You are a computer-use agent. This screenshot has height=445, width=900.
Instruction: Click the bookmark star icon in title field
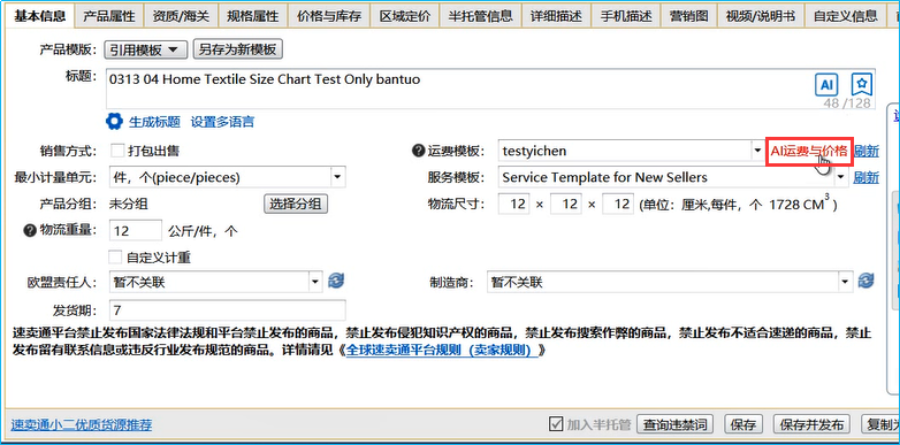(x=862, y=85)
